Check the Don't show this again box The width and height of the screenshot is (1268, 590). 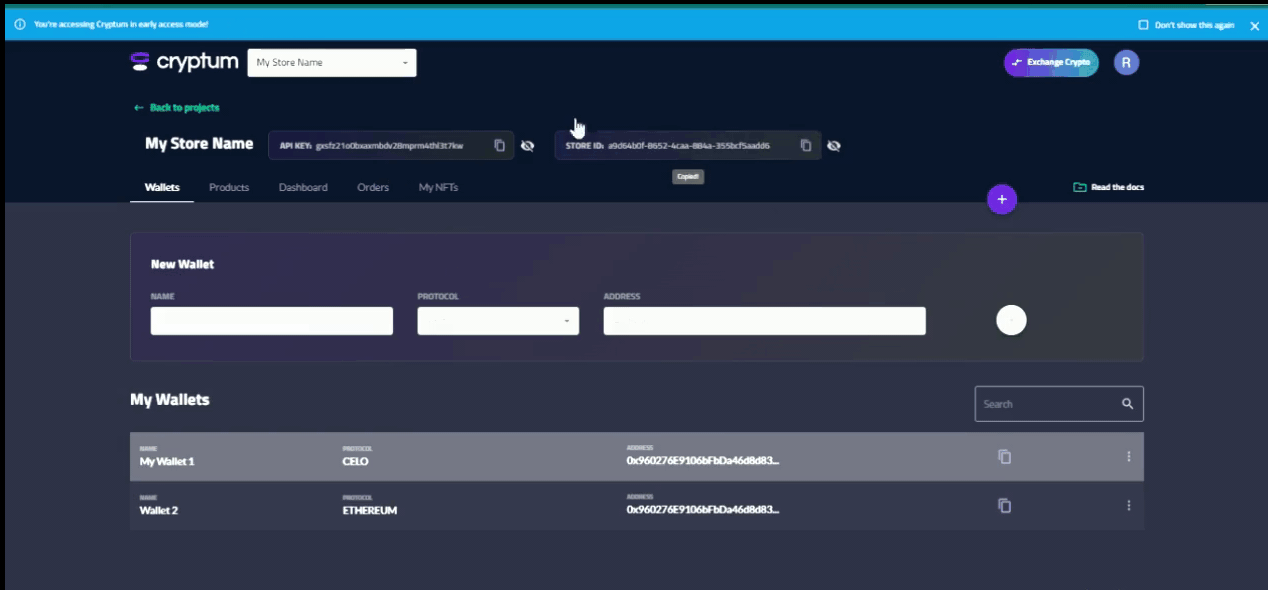[1143, 25]
